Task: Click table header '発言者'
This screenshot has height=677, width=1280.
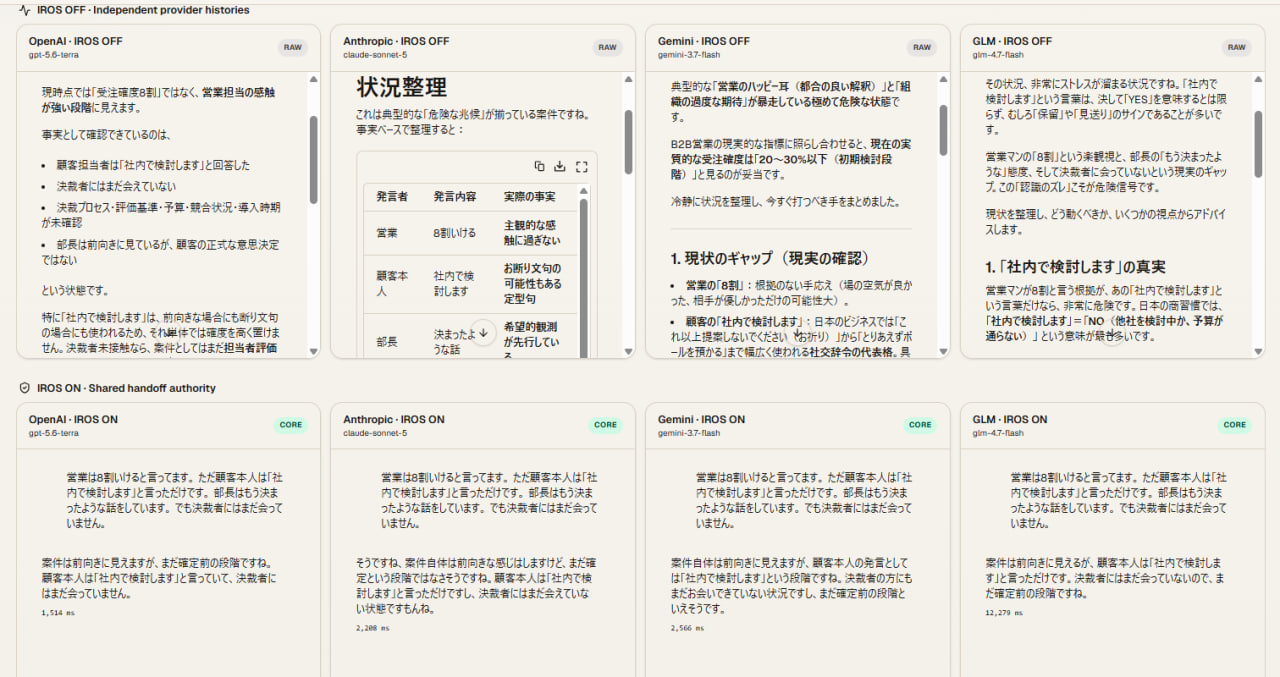Action: pos(392,196)
